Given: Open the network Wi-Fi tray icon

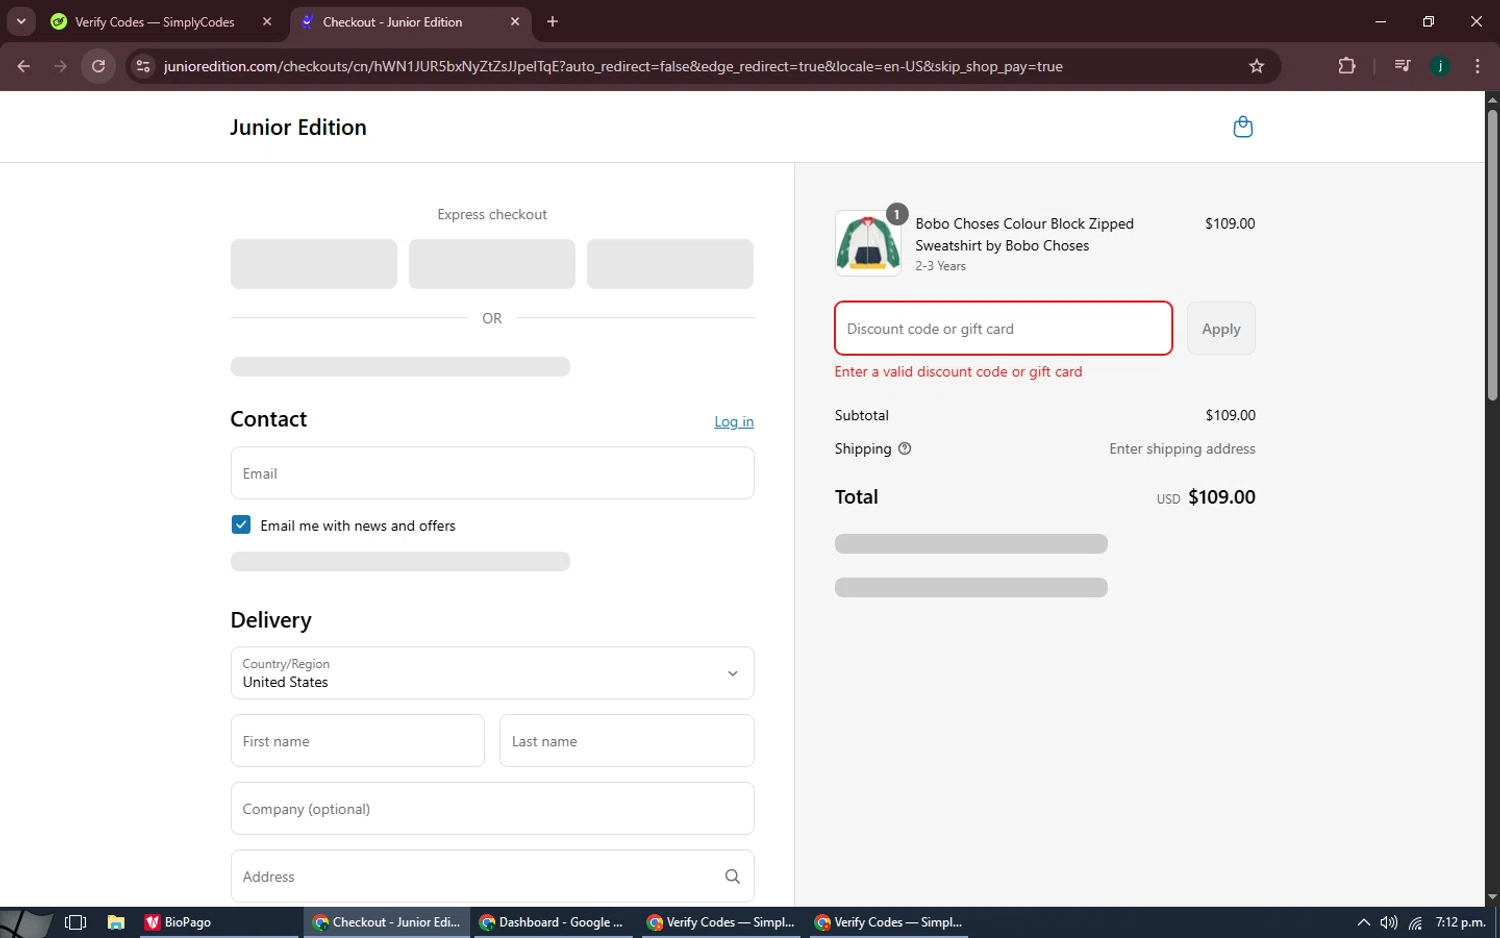Looking at the screenshot, I should coord(1415,922).
